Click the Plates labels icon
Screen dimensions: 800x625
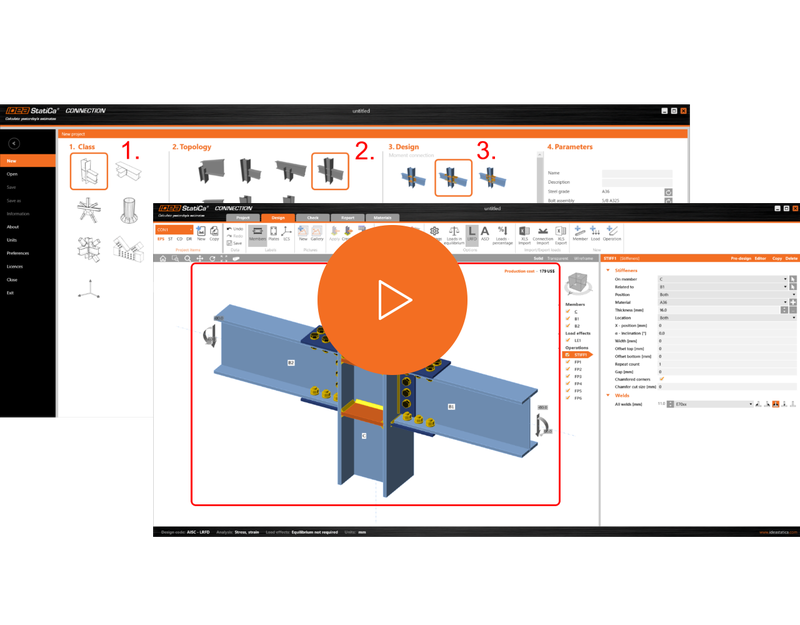273,233
